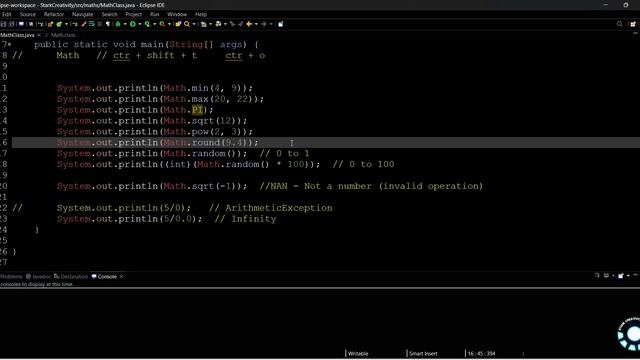
Task: Open the Project menu
Action: (133, 14)
